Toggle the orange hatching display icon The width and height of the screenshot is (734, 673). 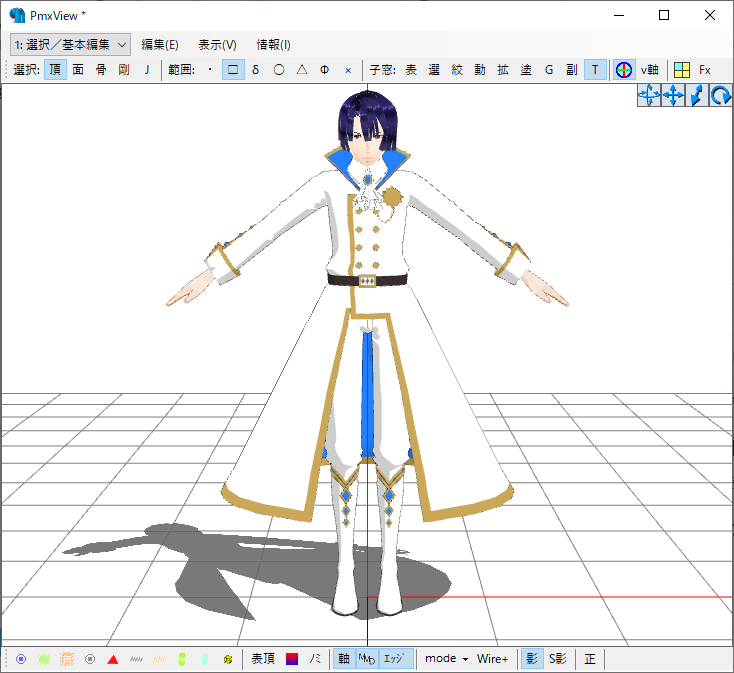[x=67, y=659]
